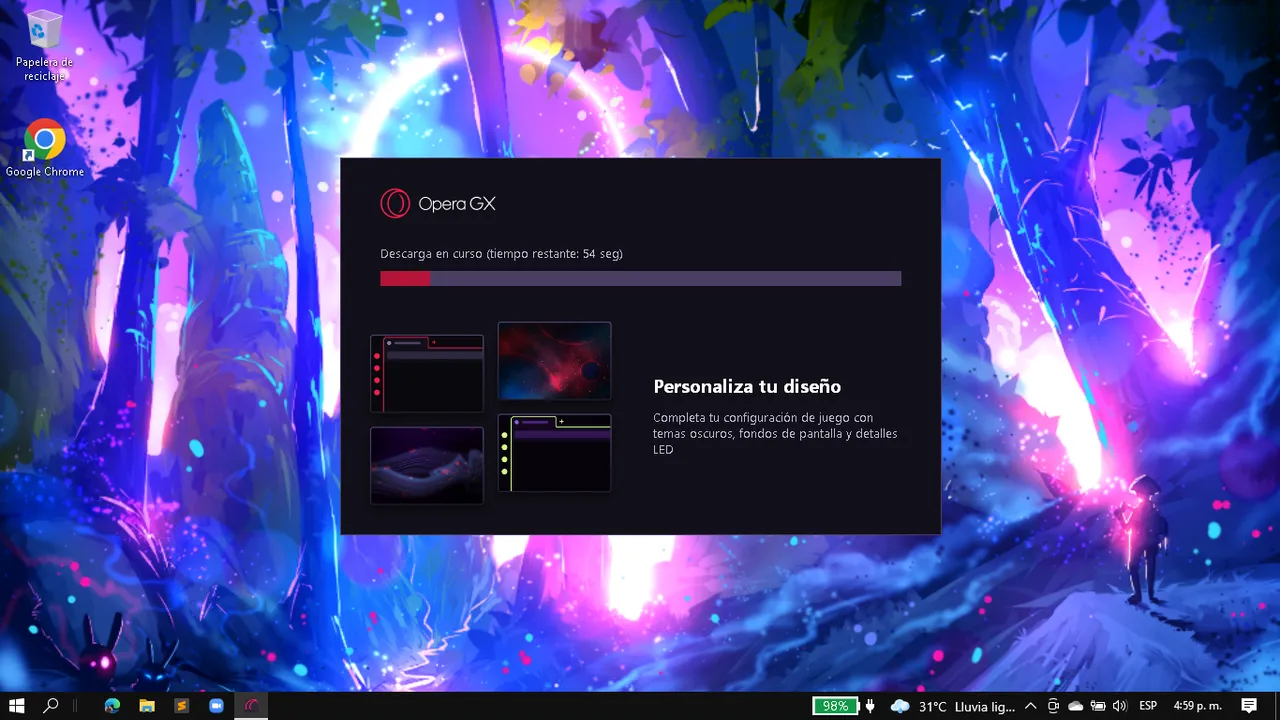The height and width of the screenshot is (720, 1280).
Task: Open the volume speaker control
Action: click(1119, 706)
